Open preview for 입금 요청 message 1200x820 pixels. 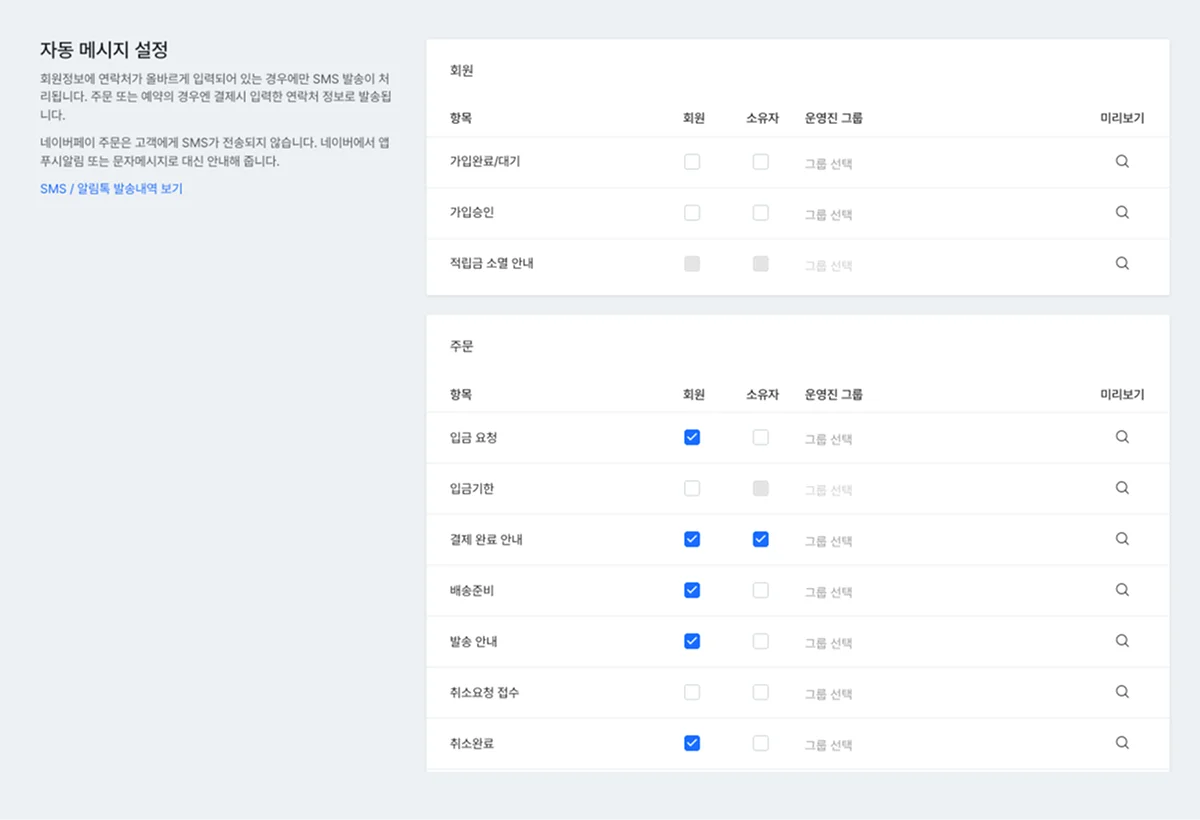[x=1121, y=437]
